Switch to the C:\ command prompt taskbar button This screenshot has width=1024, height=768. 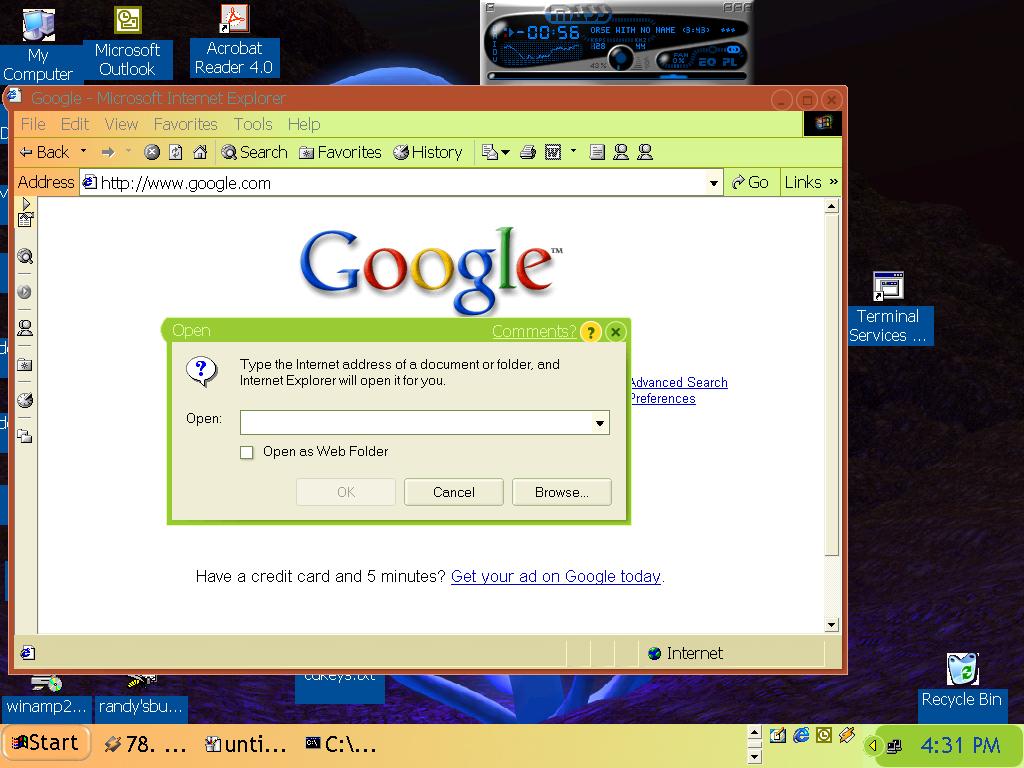click(340, 744)
